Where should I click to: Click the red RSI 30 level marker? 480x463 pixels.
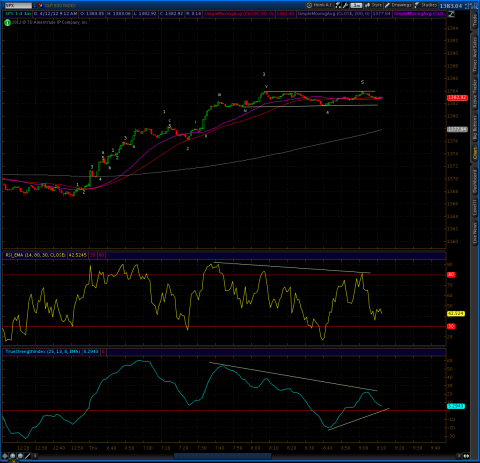tap(451, 326)
